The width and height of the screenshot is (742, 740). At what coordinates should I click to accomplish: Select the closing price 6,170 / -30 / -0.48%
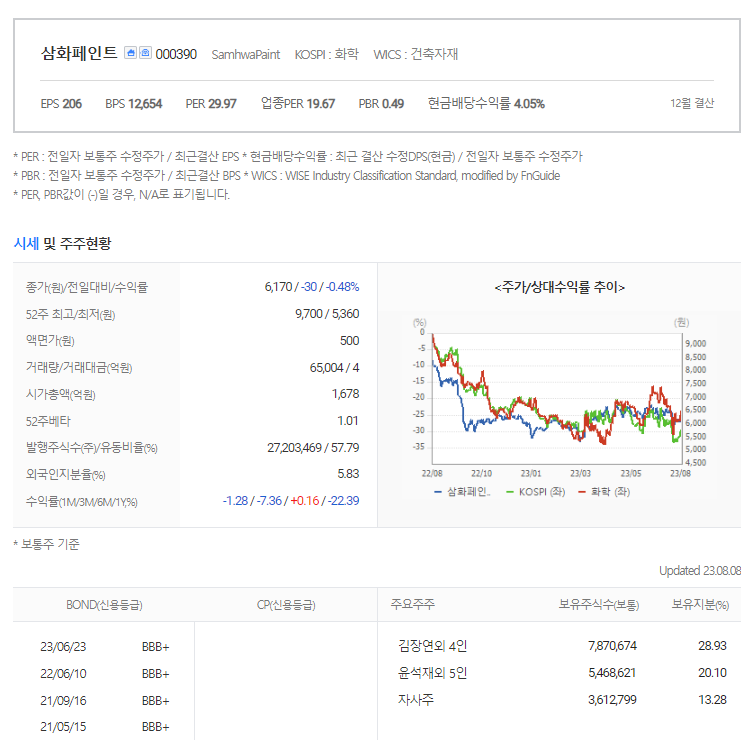[312, 287]
